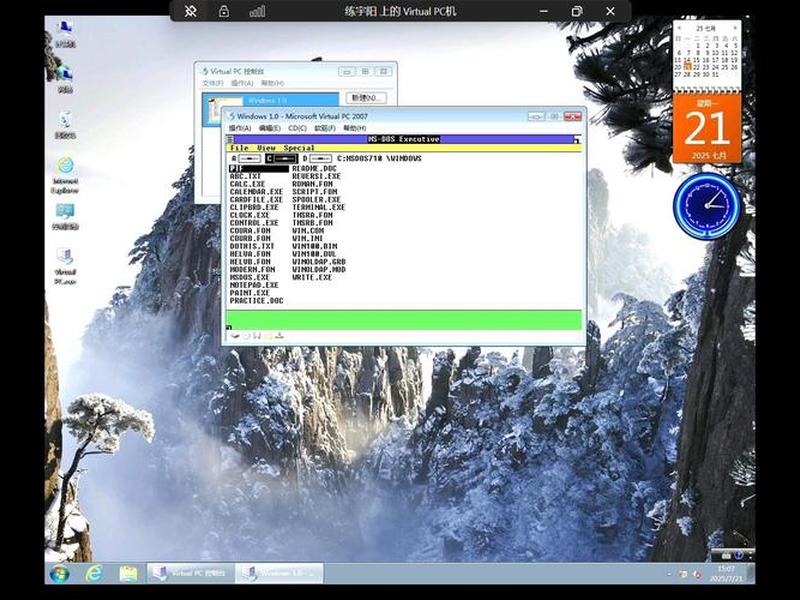The image size is (800, 600).
Task: Open the Special menu in MS-DOS Executive
Action: [299, 148]
